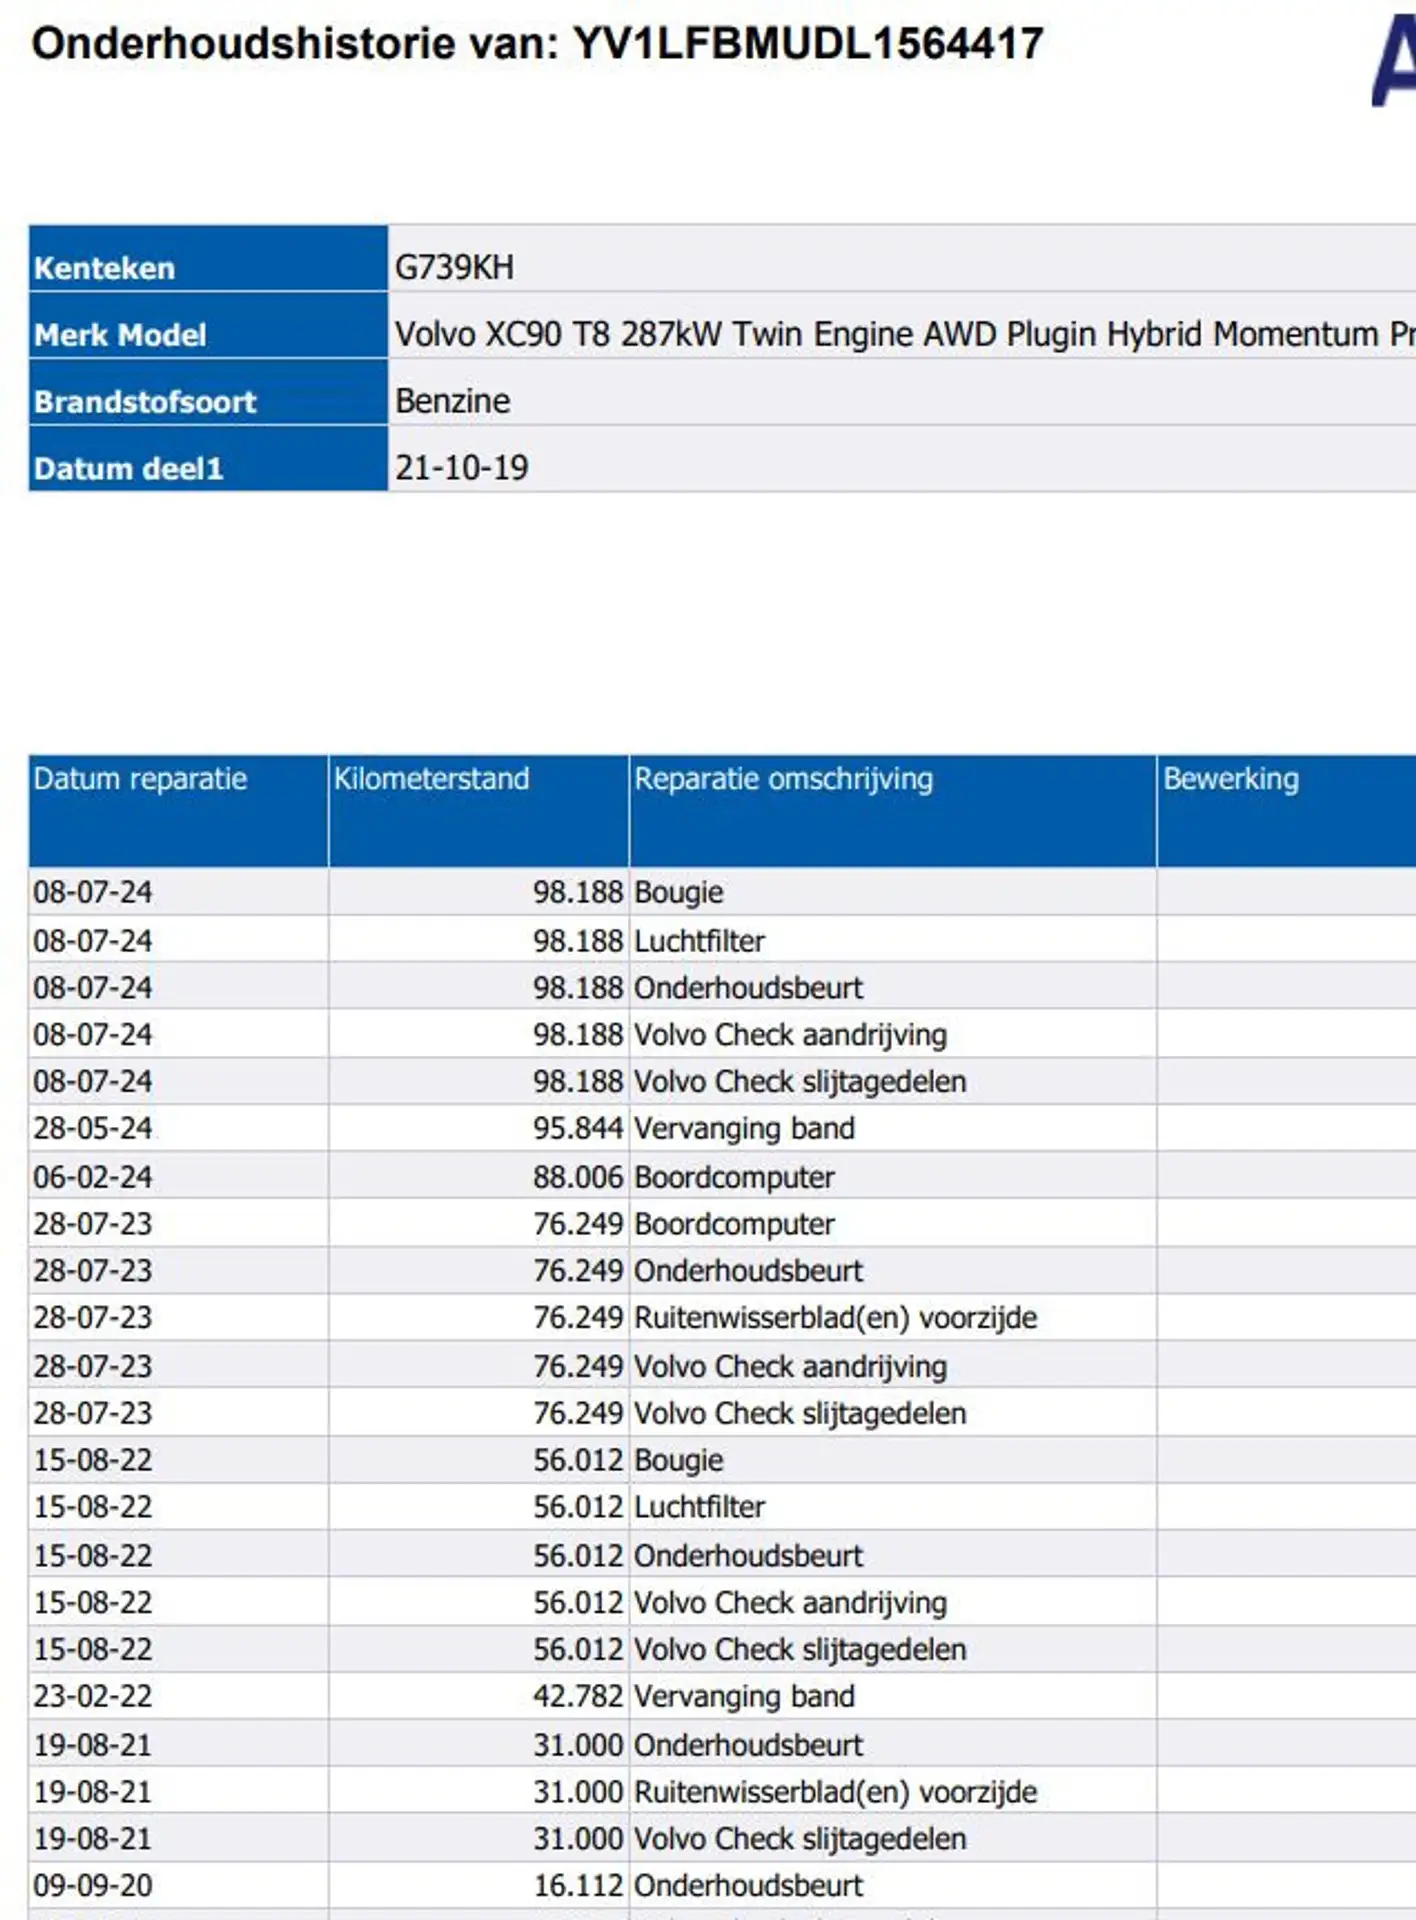This screenshot has height=1920, width=1416.
Task: Select Volvo Check slijtagedelen at 31.000 km
Action: tap(800, 1838)
